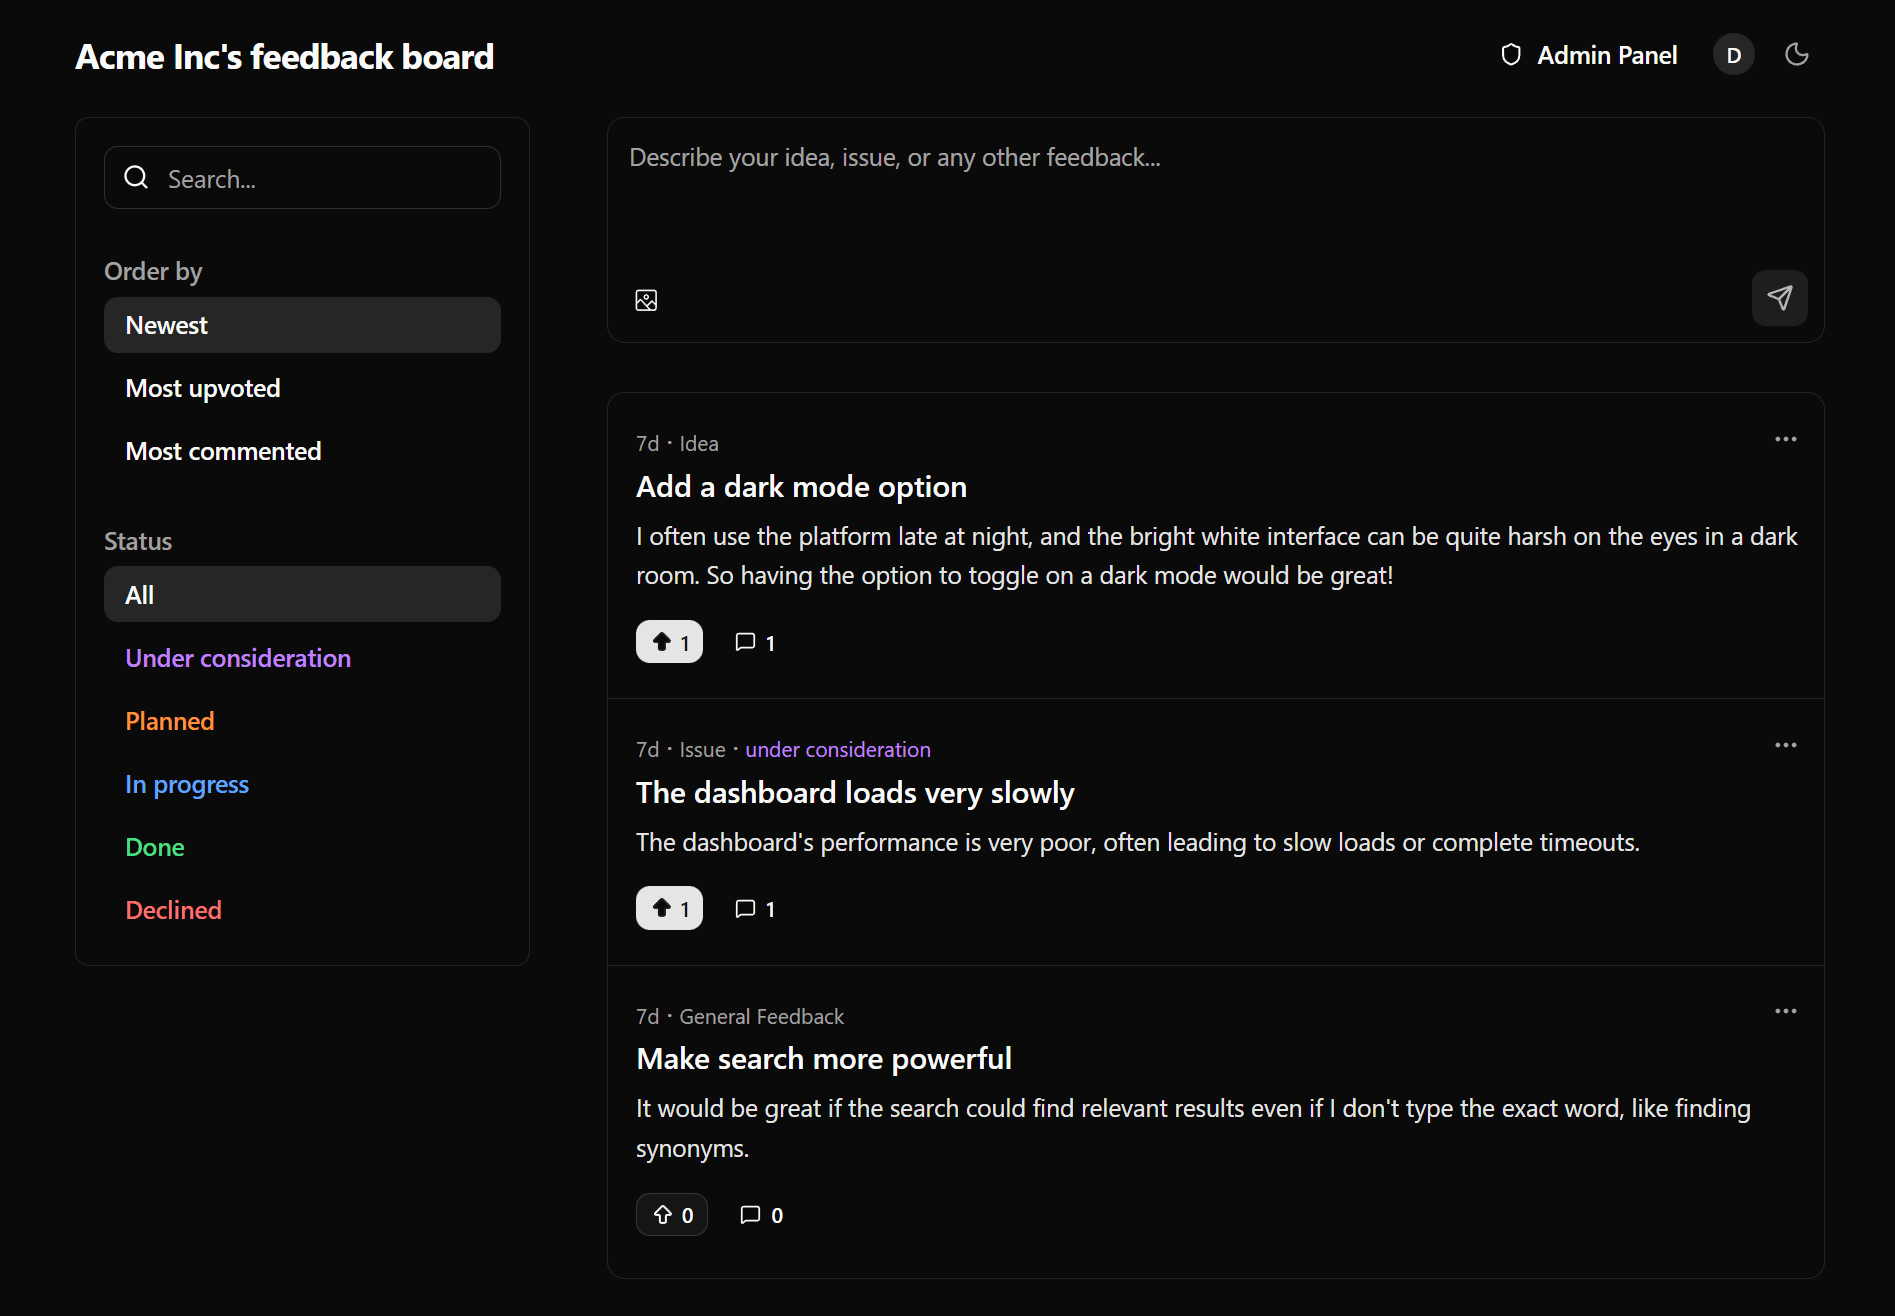Upvote the 'Make search more powerful' post
Viewport: 1895px width, 1316px height.
(671, 1214)
